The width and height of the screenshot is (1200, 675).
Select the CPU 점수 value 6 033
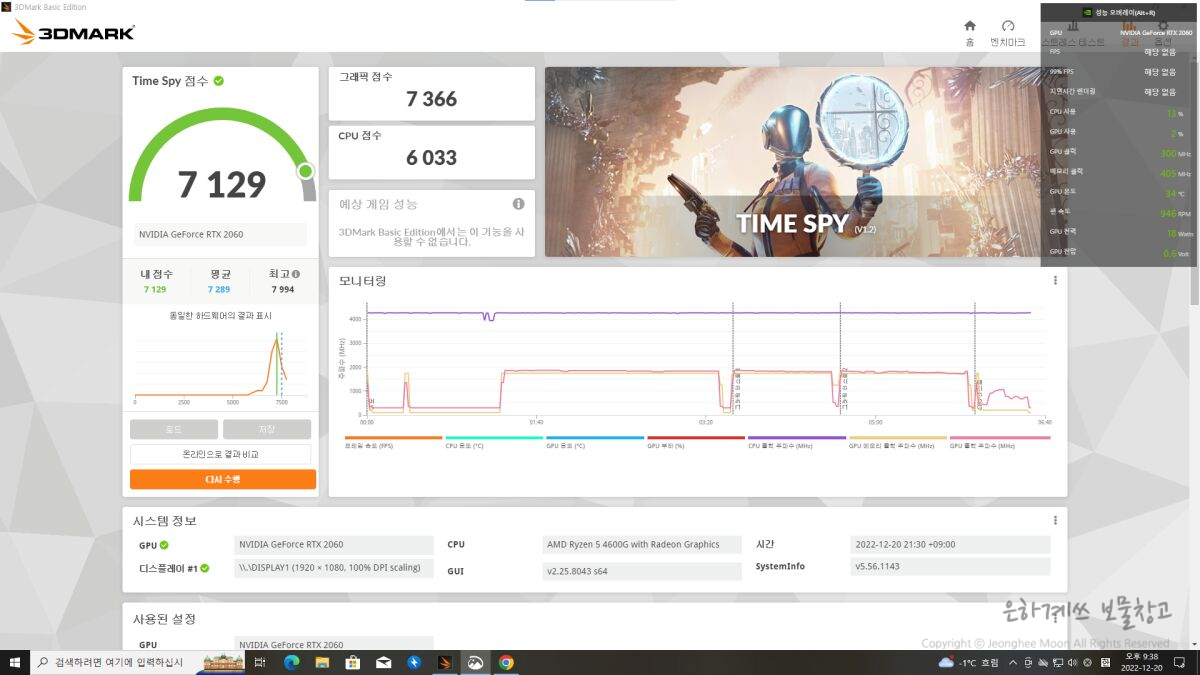pos(431,157)
